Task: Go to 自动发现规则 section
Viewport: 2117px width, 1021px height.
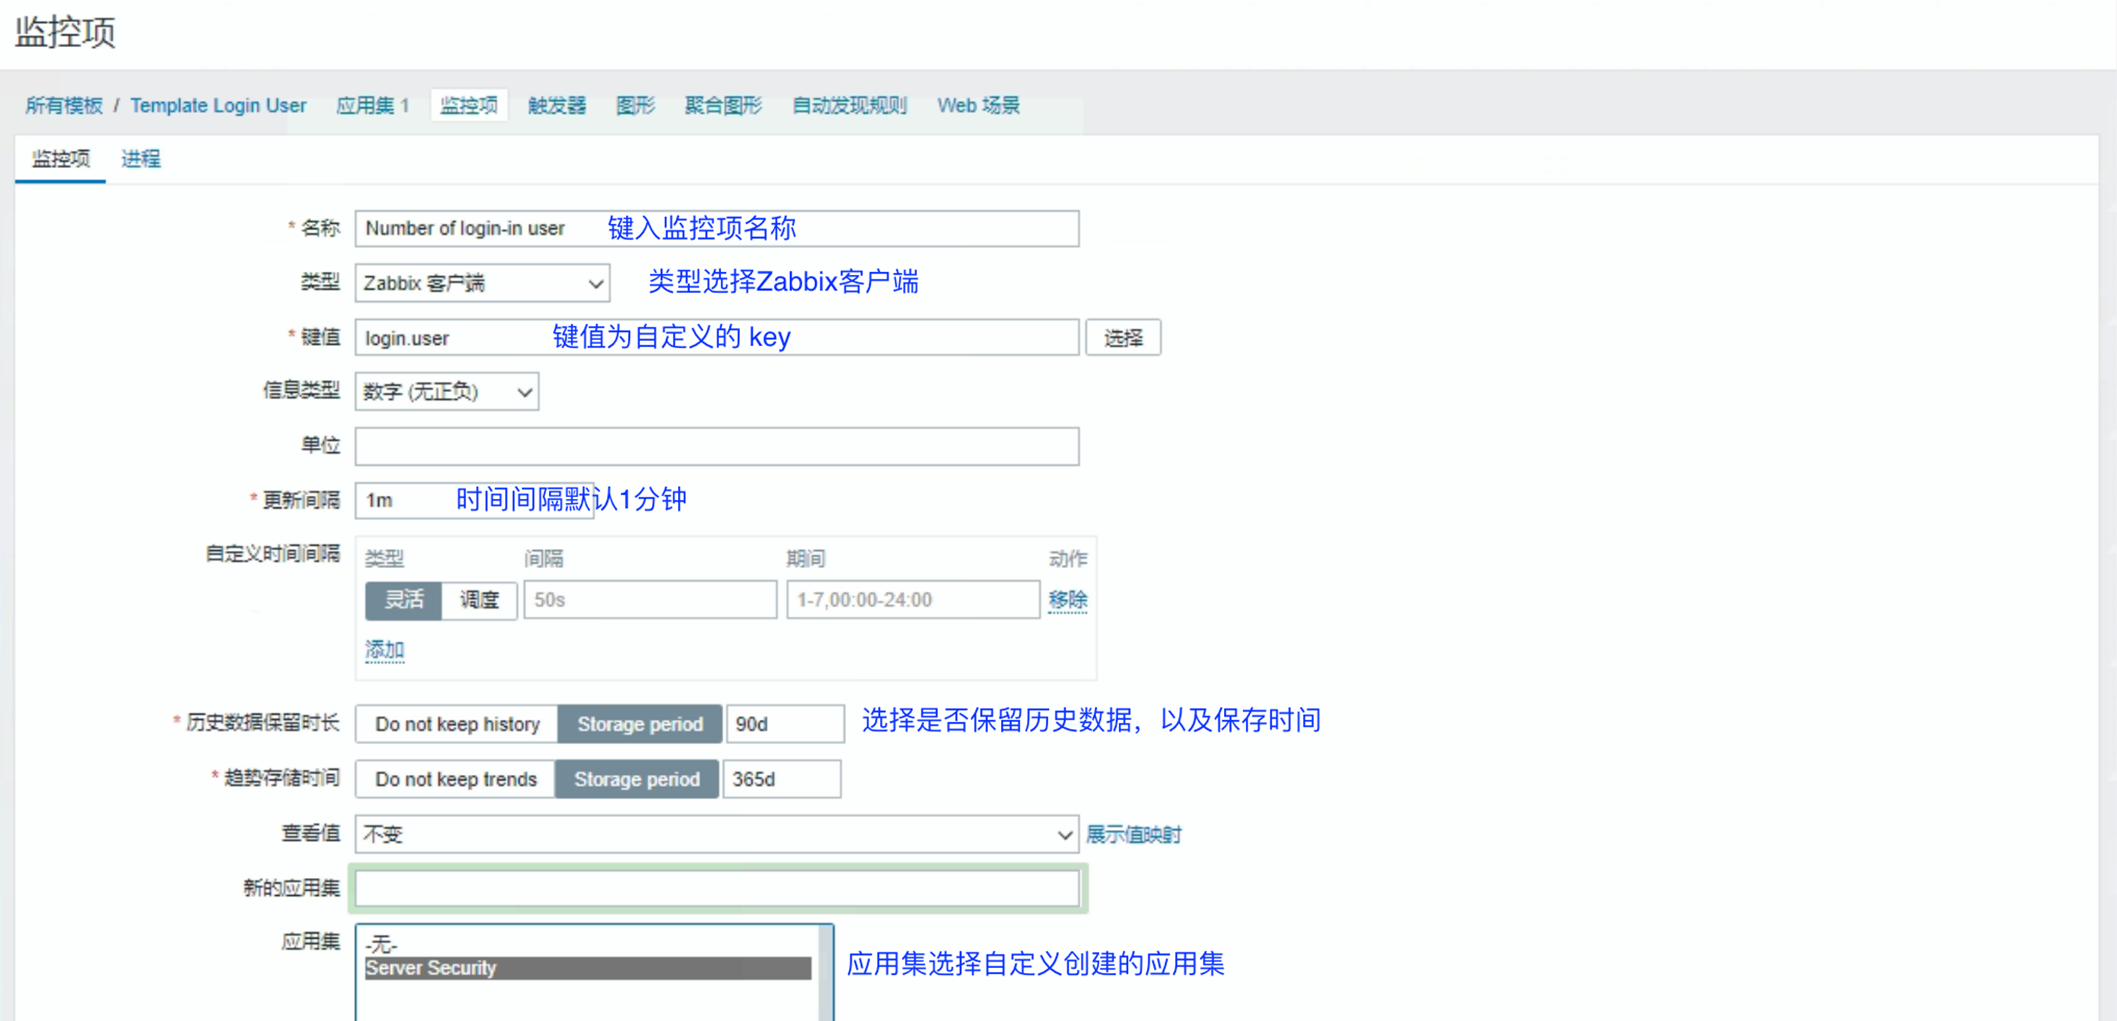Action: pyautogui.click(x=849, y=105)
